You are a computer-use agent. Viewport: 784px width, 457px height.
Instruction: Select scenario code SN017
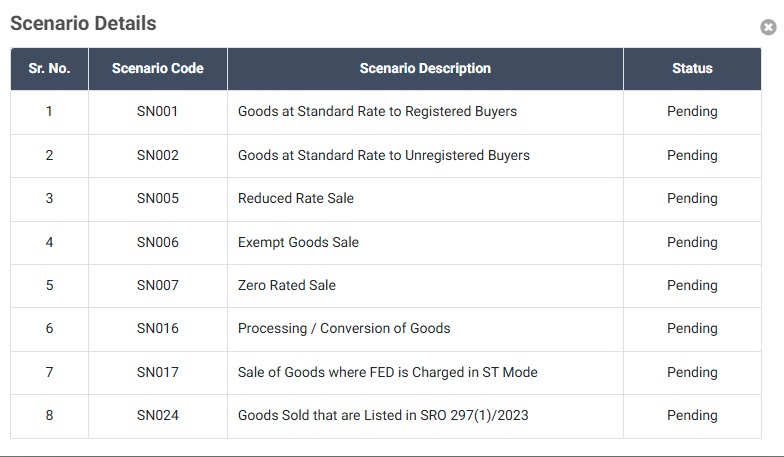point(157,372)
